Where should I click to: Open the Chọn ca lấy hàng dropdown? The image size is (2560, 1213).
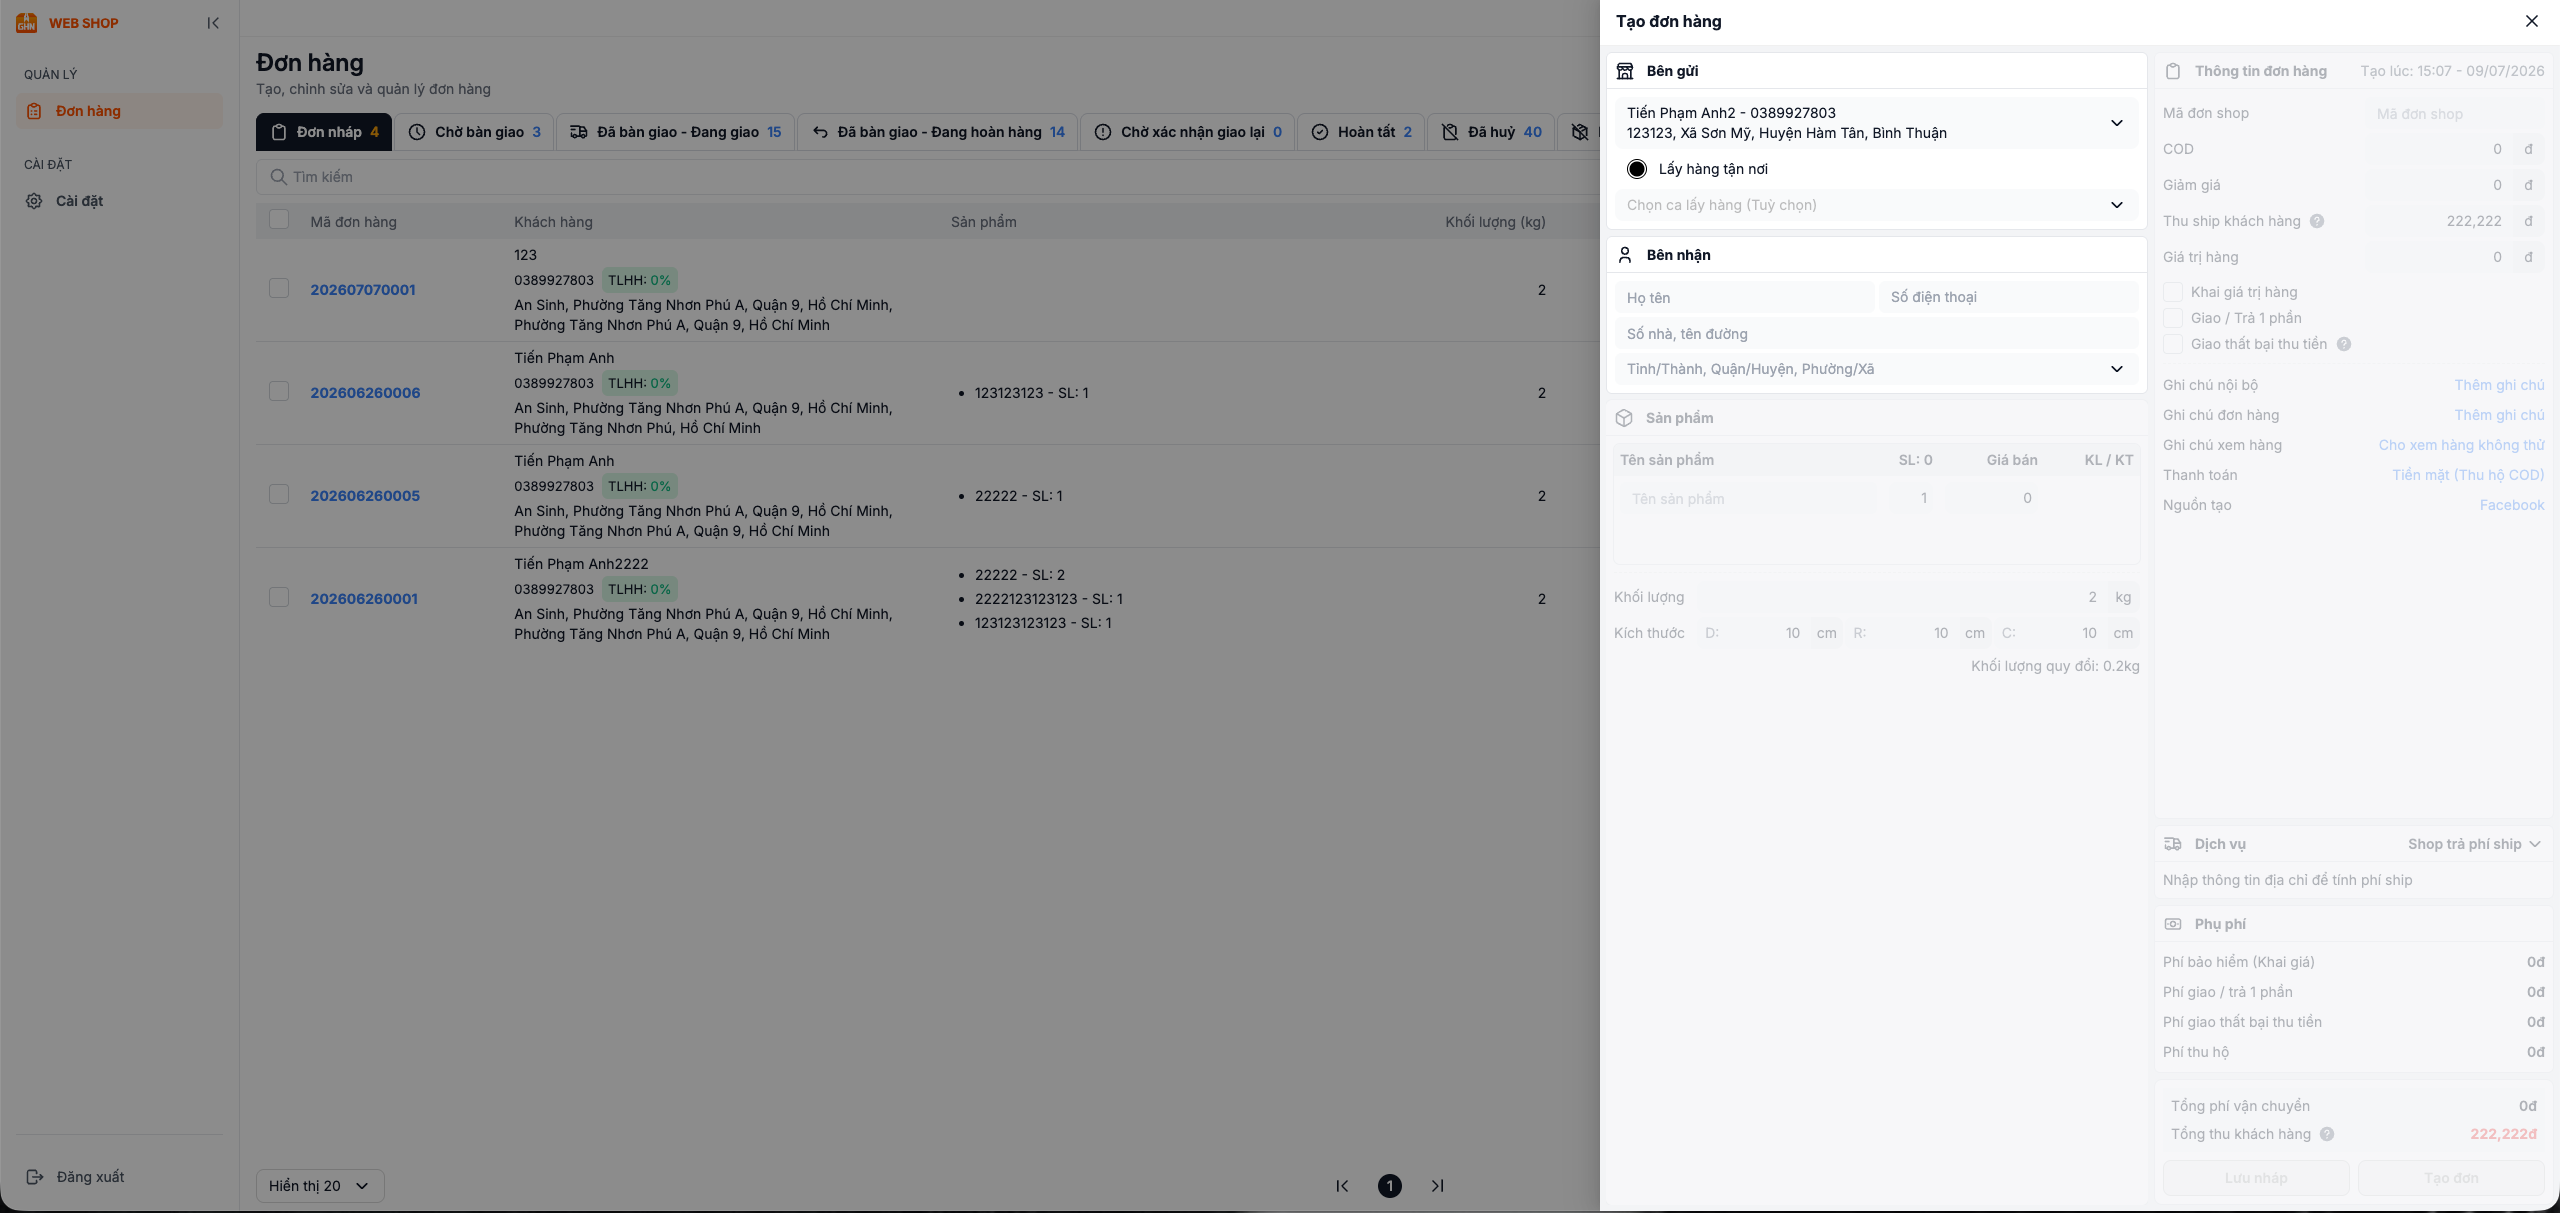point(1876,205)
